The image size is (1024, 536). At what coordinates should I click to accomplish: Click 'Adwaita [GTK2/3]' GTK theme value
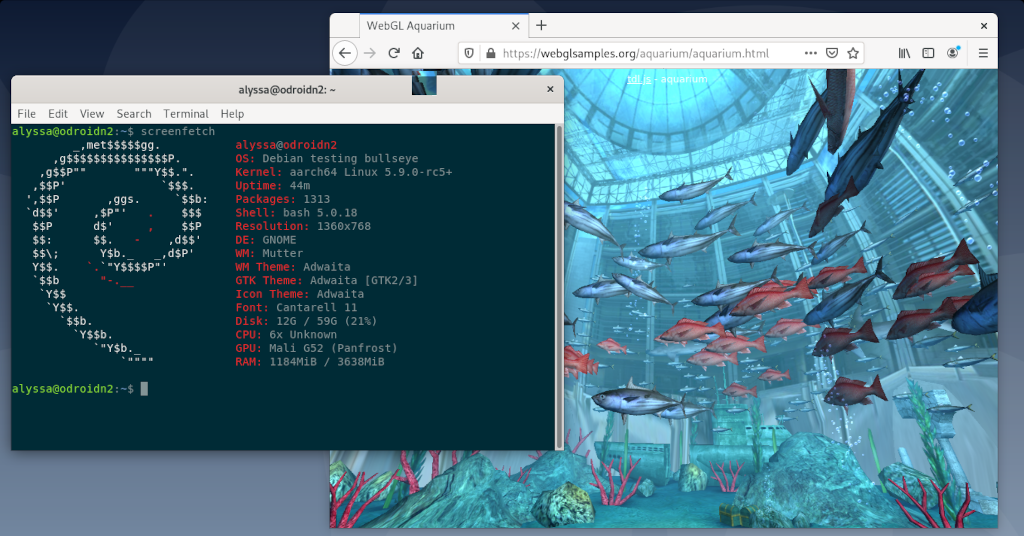click(x=364, y=281)
